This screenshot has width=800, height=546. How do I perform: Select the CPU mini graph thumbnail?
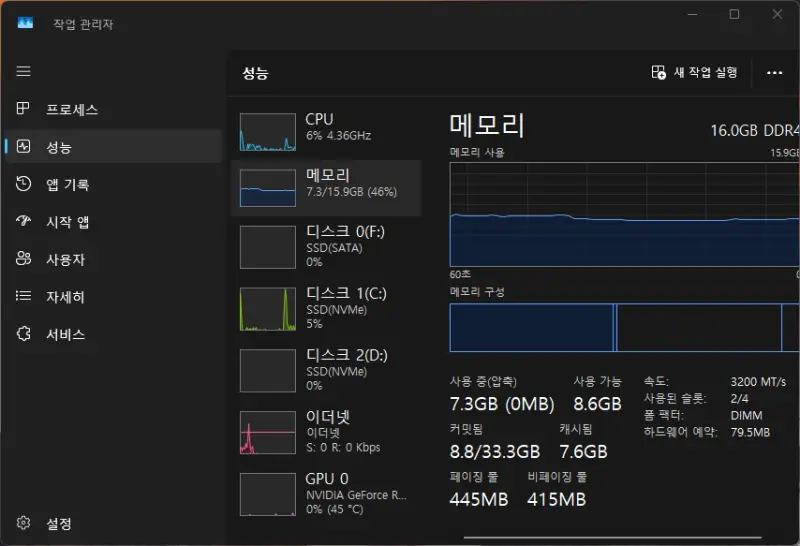click(268, 132)
